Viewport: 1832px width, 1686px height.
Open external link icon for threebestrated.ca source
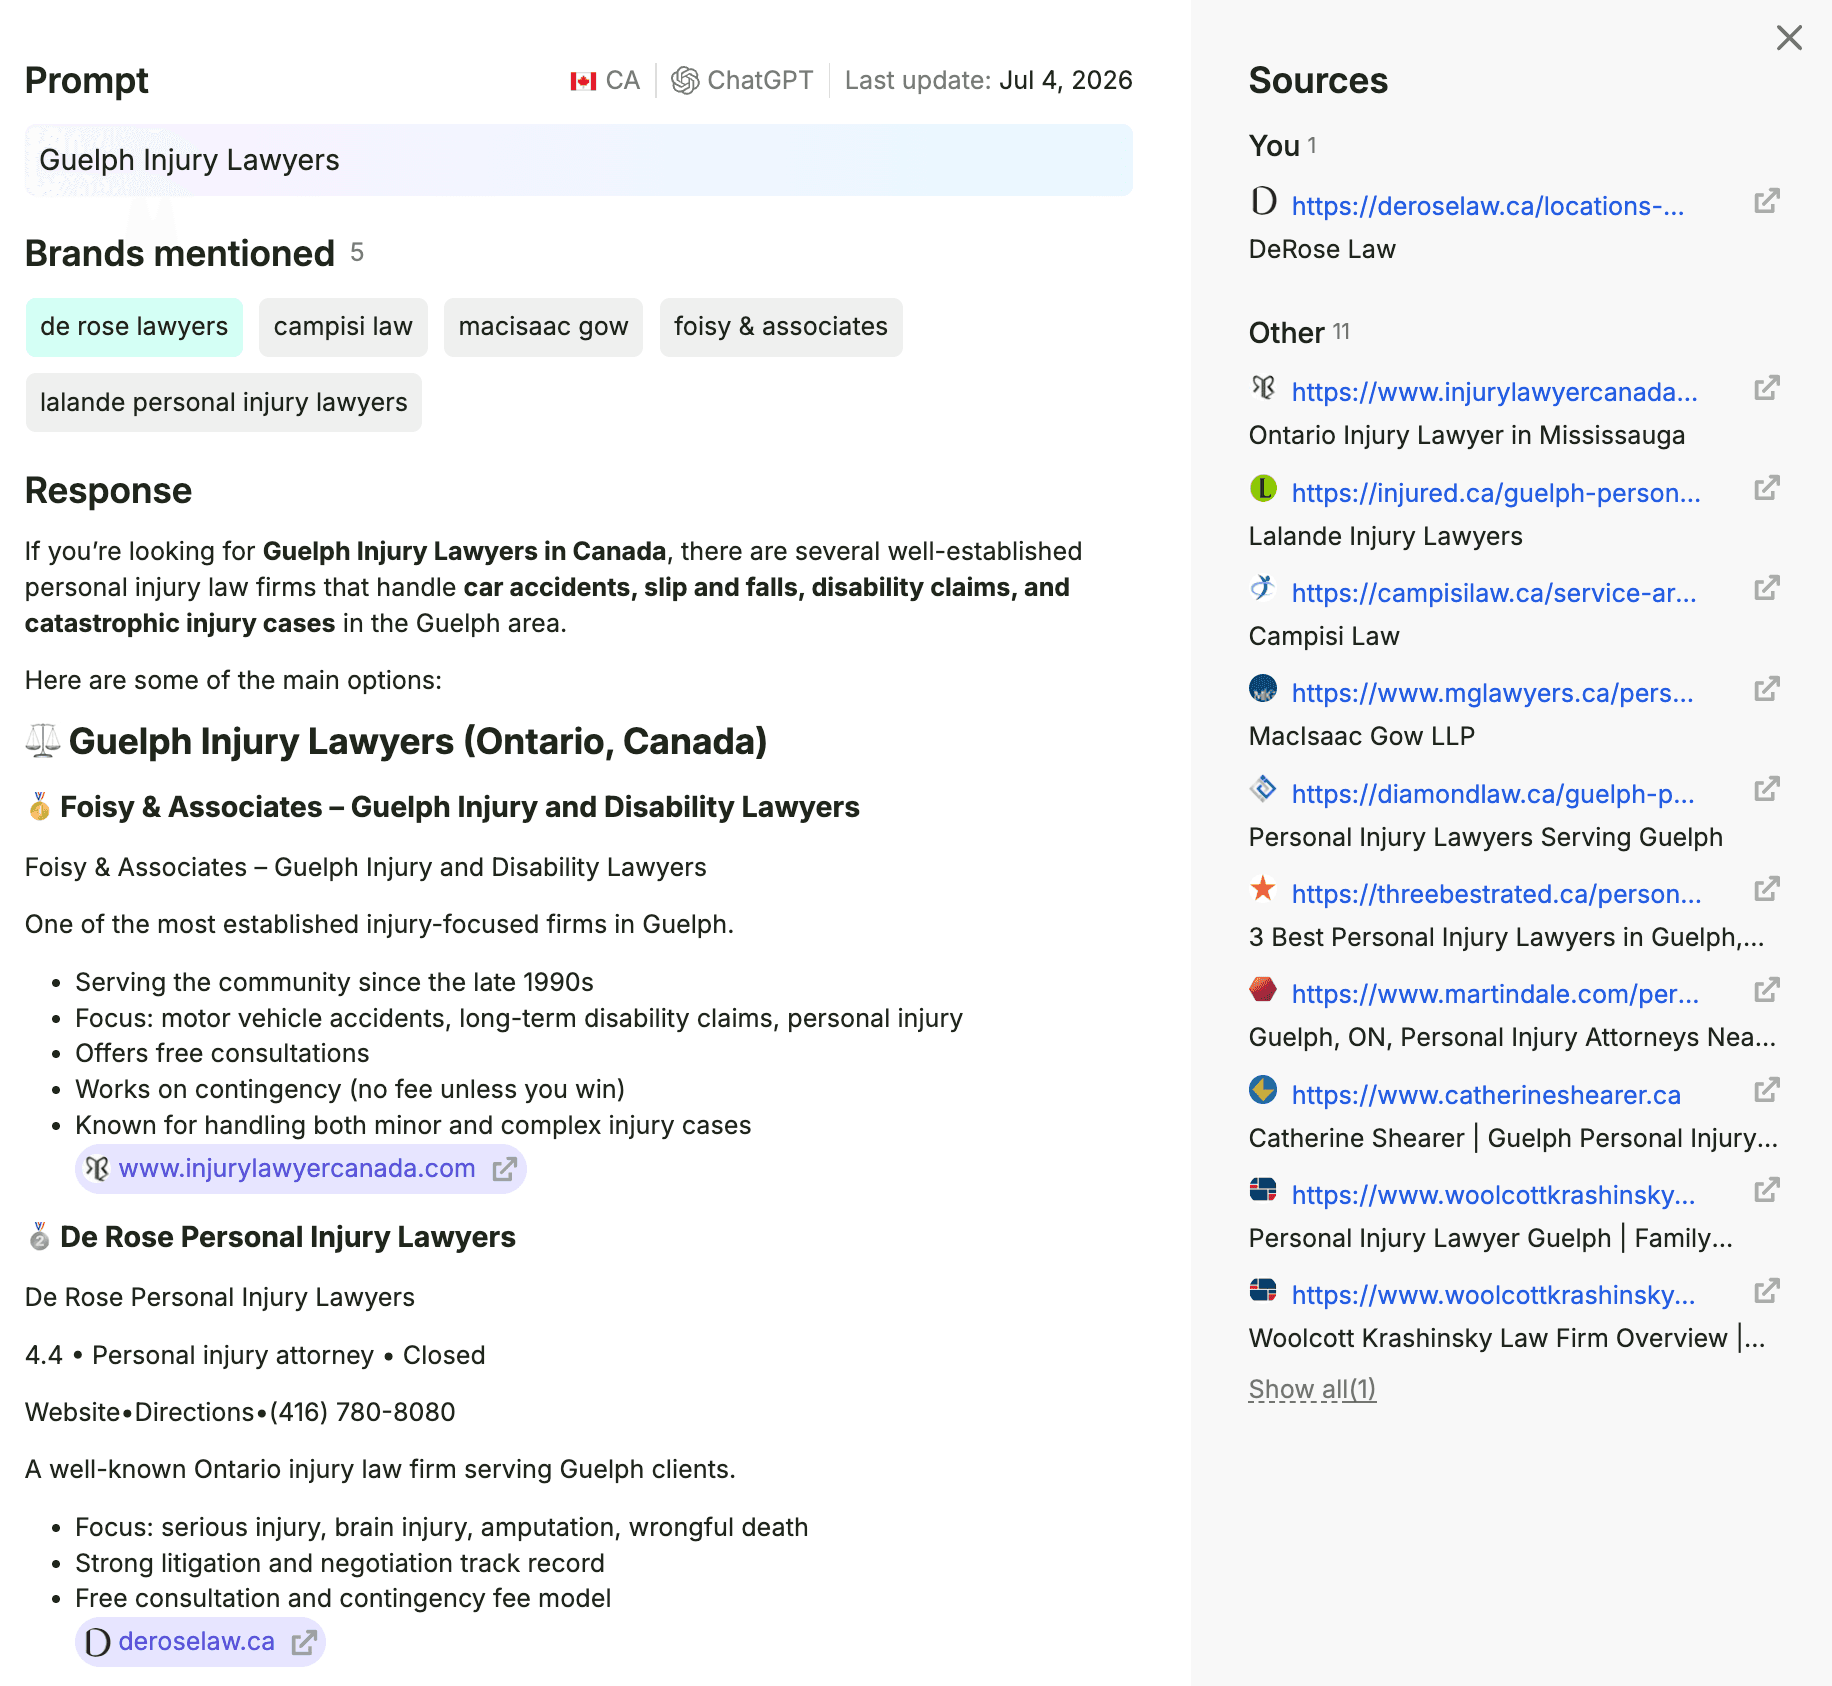[x=1767, y=889]
